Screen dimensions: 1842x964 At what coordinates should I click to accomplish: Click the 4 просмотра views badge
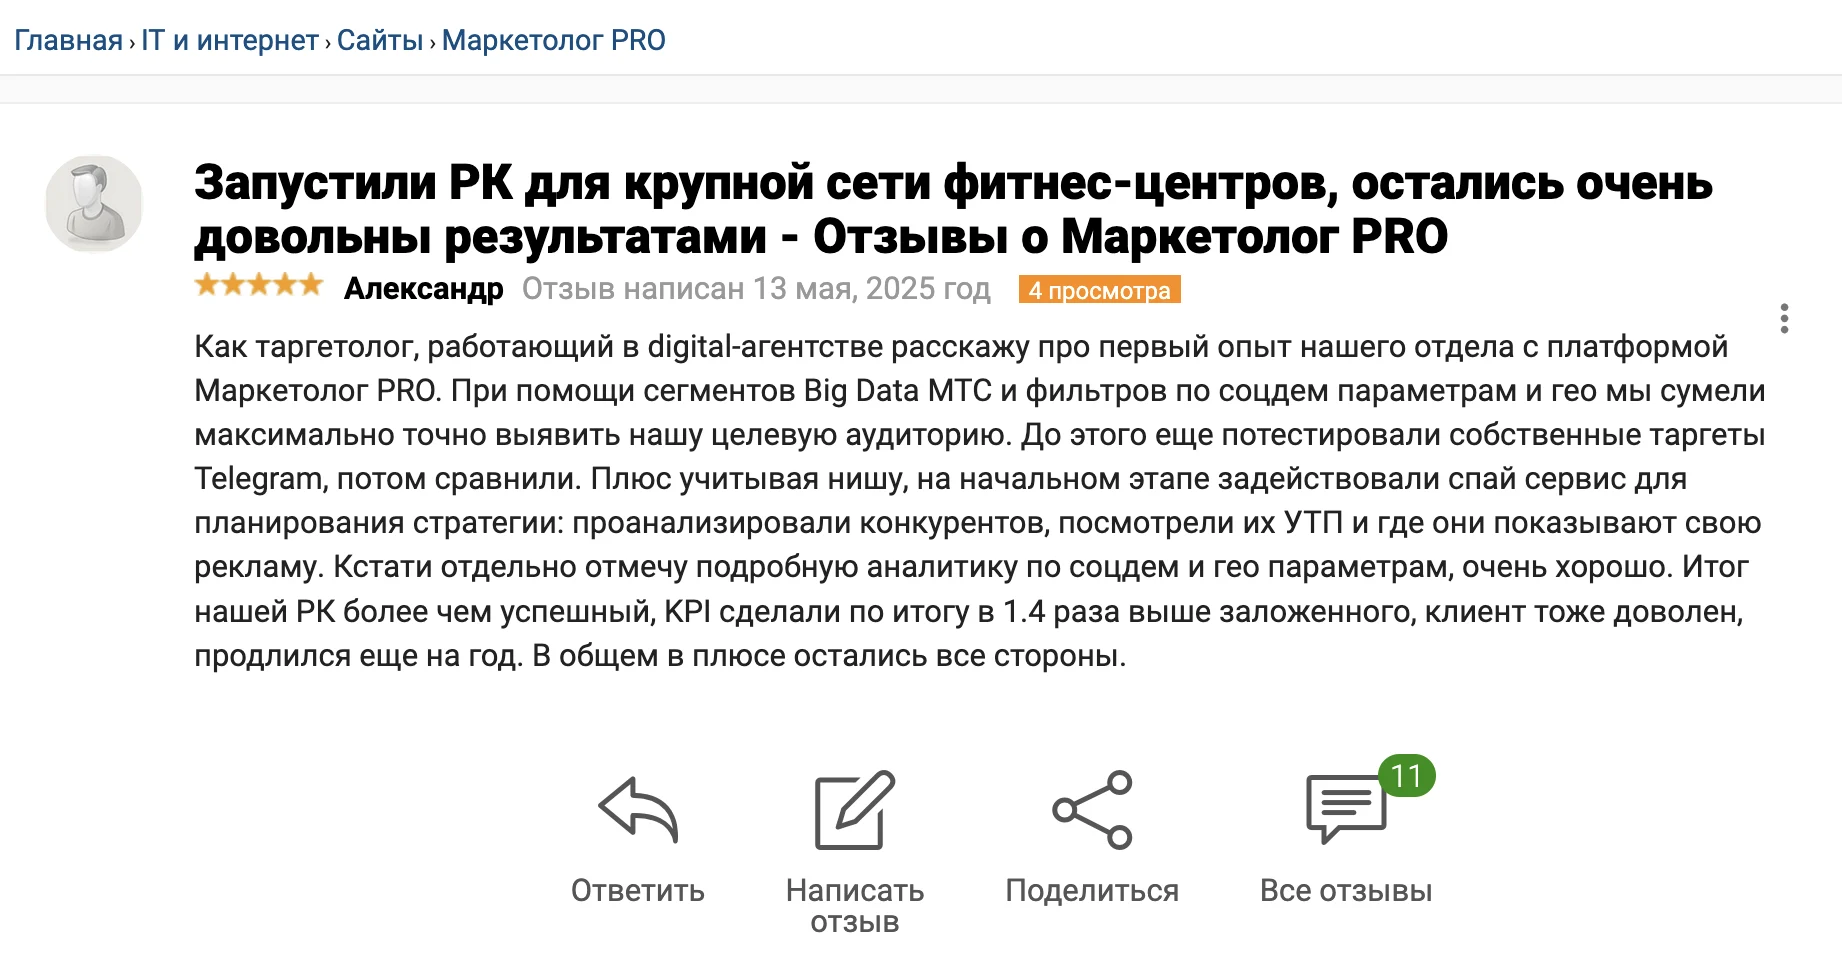[x=1100, y=290]
